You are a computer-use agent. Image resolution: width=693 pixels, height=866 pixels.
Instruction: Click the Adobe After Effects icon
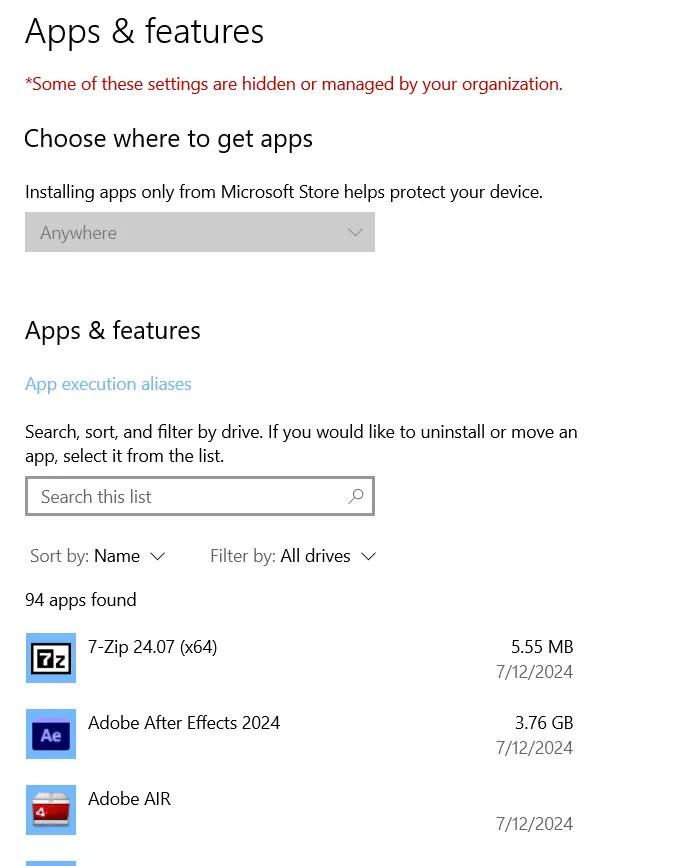coord(51,734)
